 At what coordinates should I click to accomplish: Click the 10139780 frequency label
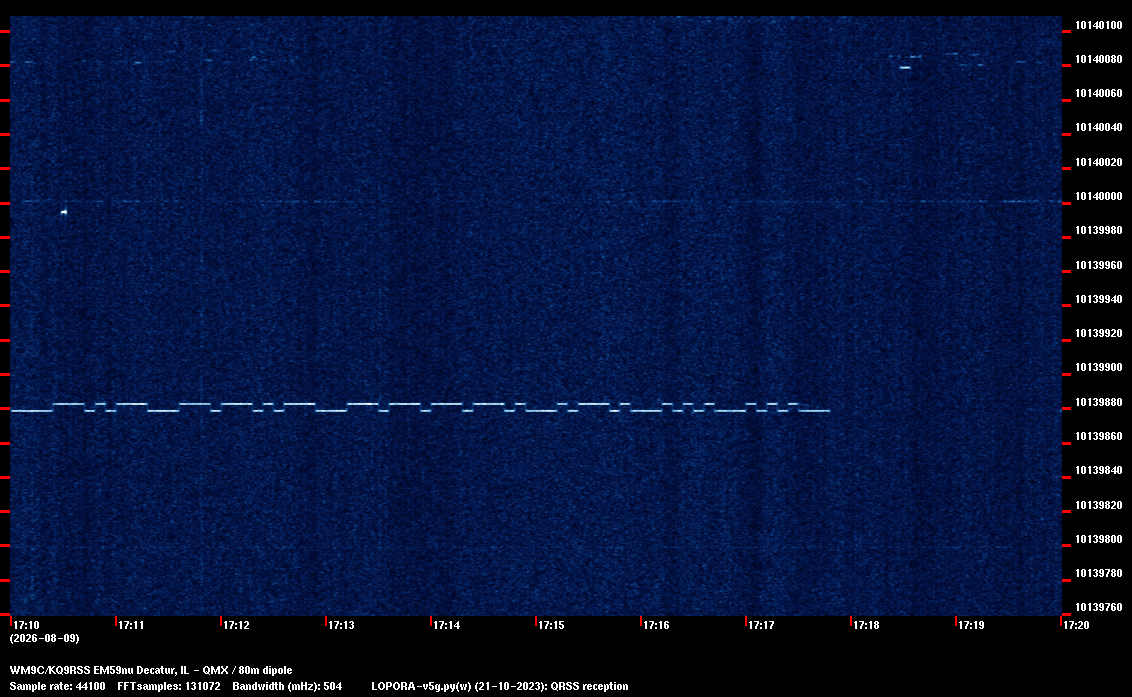pyautogui.click(x=1098, y=573)
